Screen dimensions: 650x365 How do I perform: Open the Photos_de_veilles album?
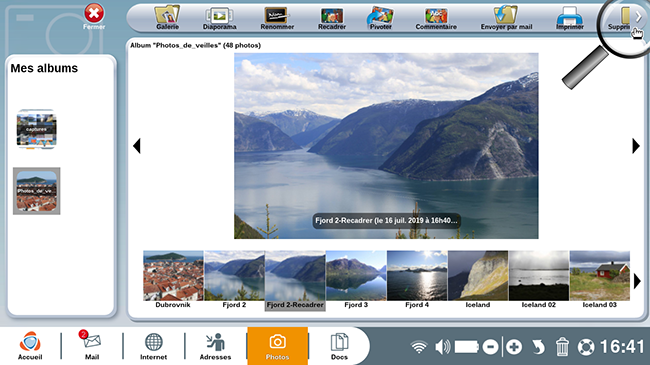point(36,191)
